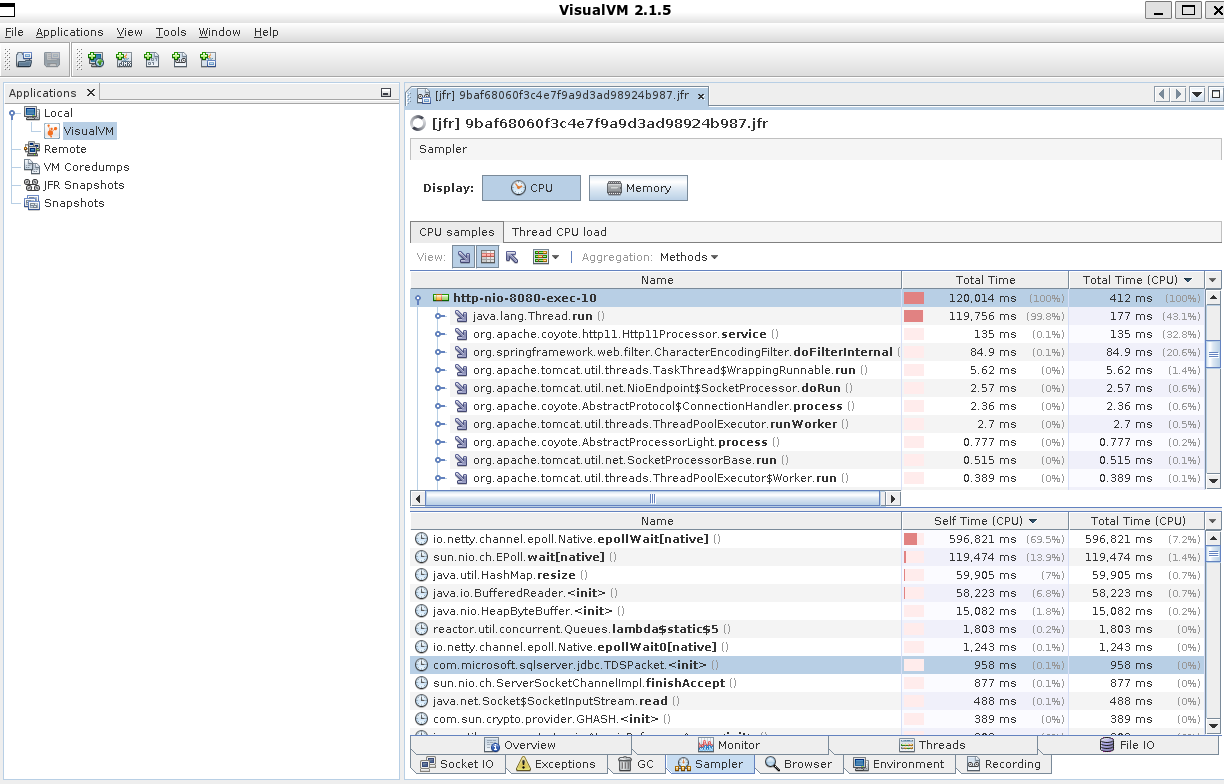The image size is (1224, 784).
Task: Expand the NioEndpoint$SocketProcessor.doRun node
Action: (x=439, y=388)
